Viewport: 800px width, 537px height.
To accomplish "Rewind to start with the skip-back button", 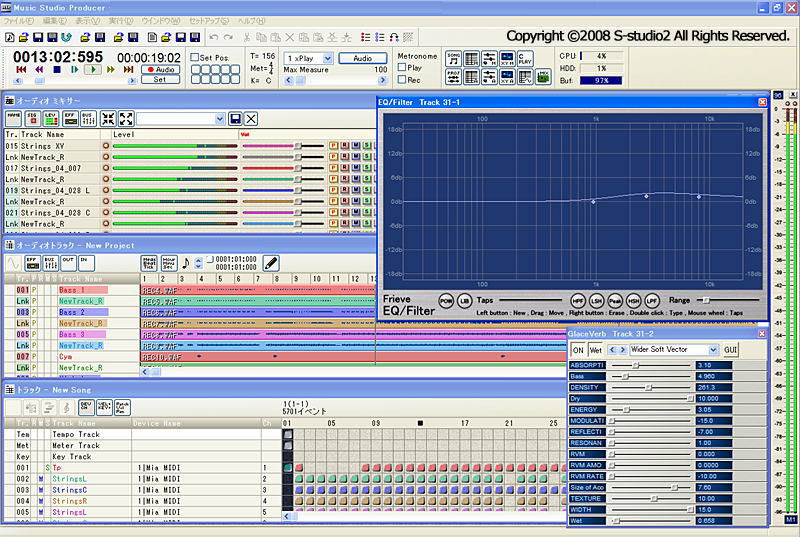I will click(21, 70).
